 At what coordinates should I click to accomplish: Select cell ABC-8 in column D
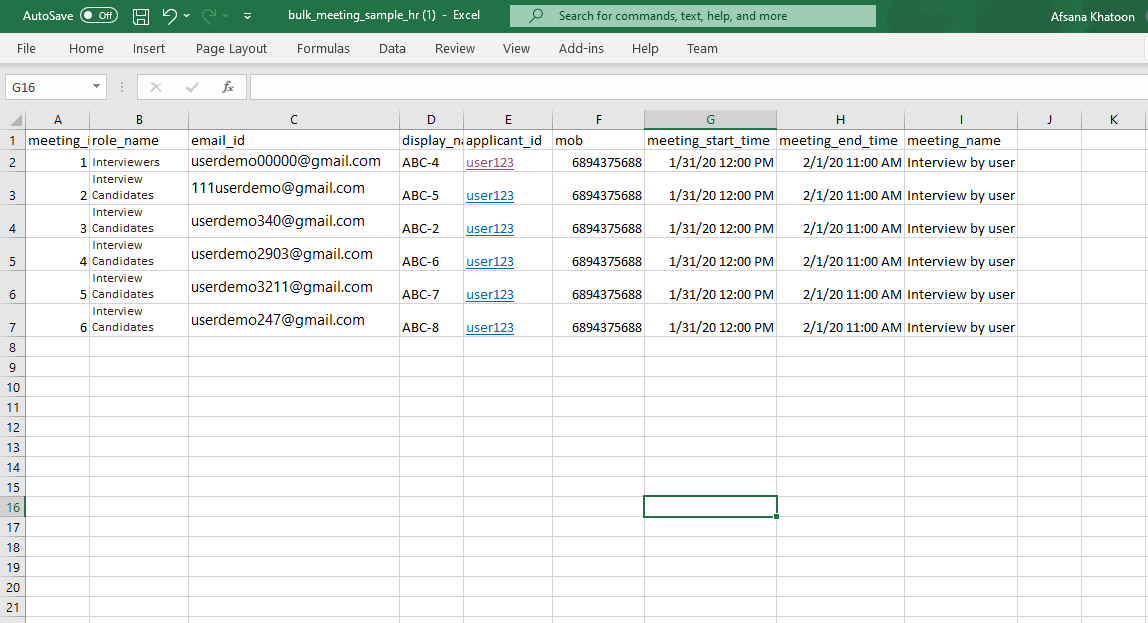430,320
